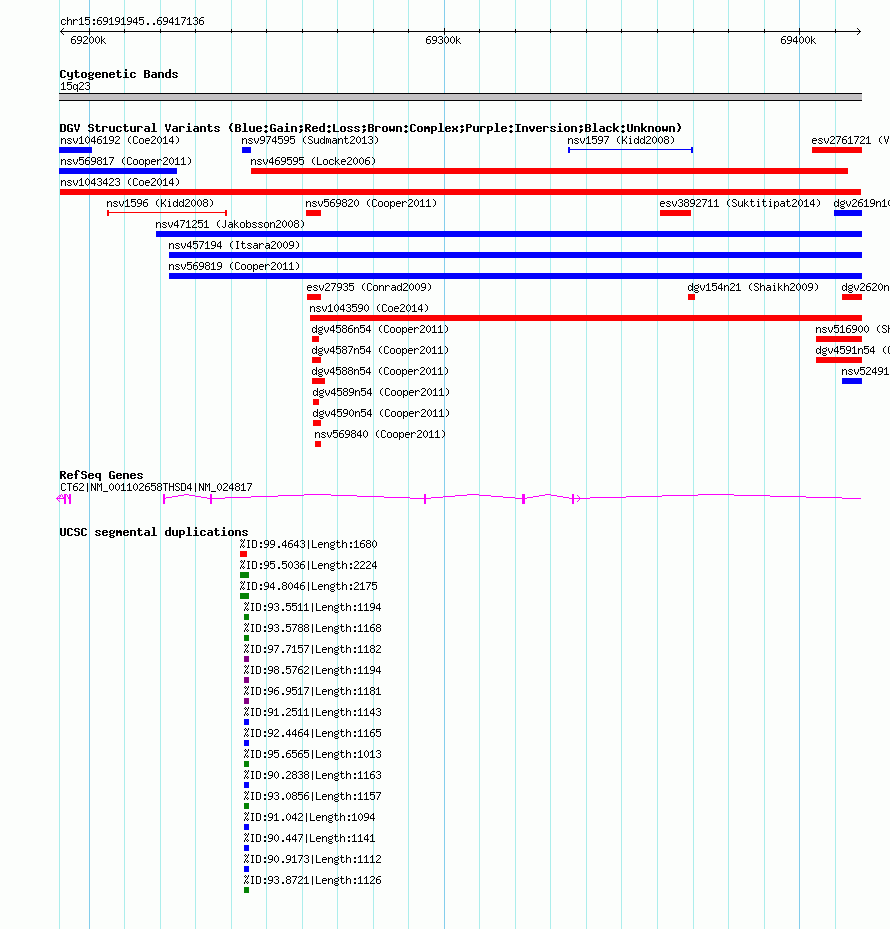This screenshot has height=929, width=890.
Task: Click duplication %ID:93.5788|Length:1168
Action: [x=312, y=629]
